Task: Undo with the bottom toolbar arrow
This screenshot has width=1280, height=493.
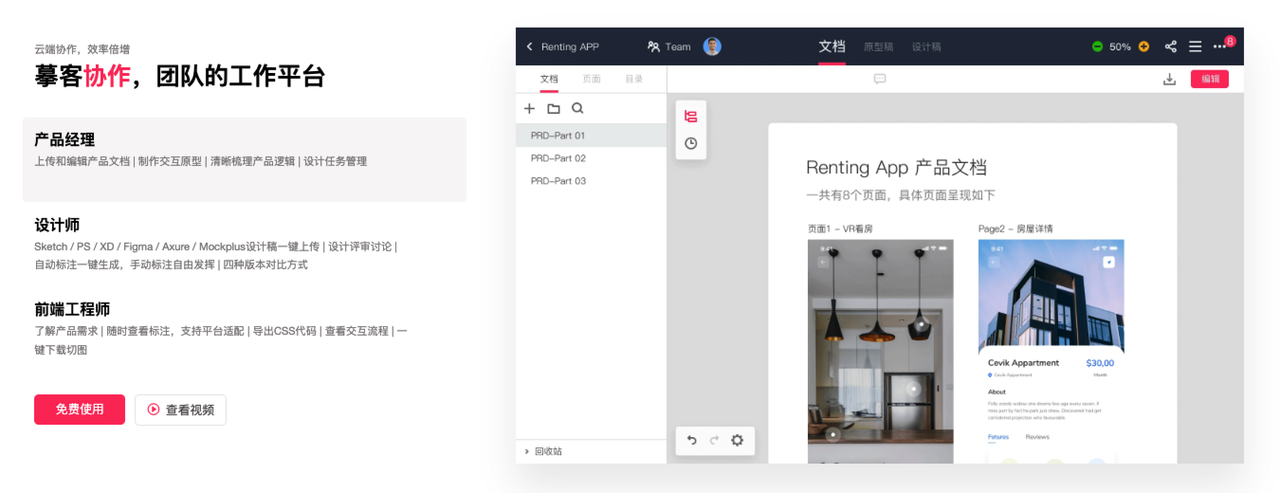Action: (691, 440)
